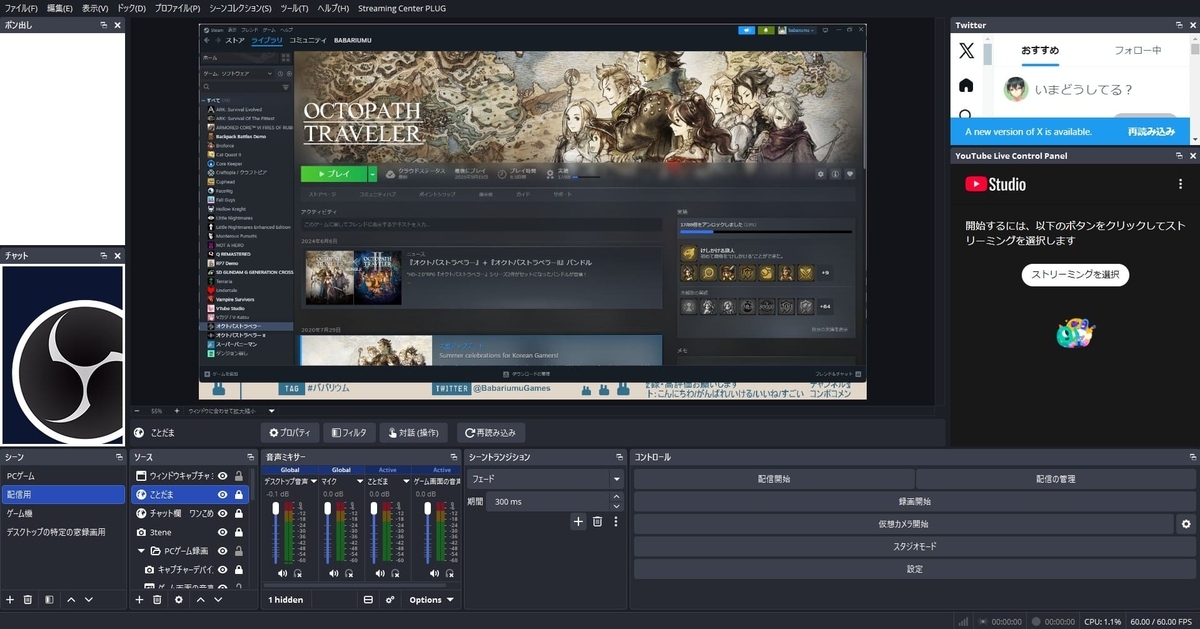
Task: Add a new source with the plus icon
Action: [139, 599]
